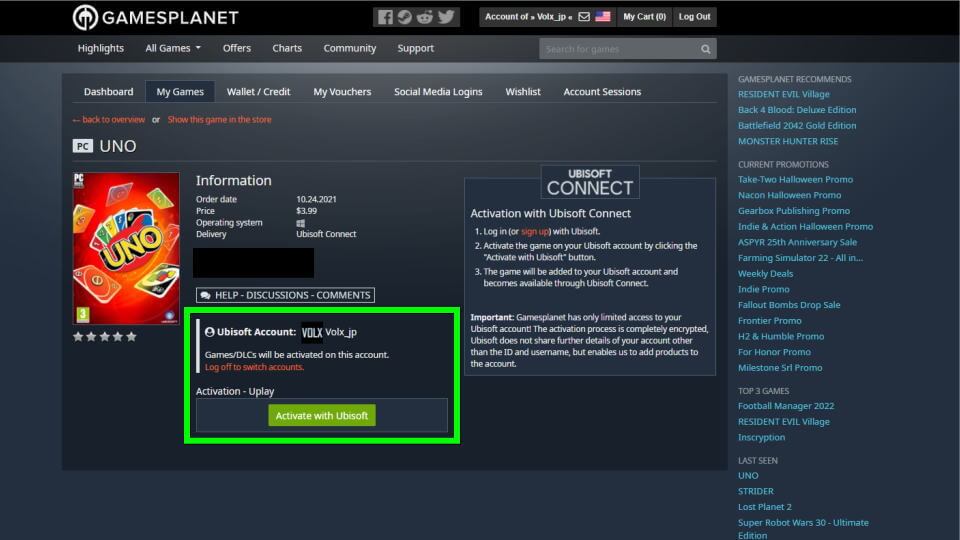Image resolution: width=960 pixels, height=540 pixels.
Task: Open Back 4 Blood: Deluxe Edition link
Action: pyautogui.click(x=797, y=110)
